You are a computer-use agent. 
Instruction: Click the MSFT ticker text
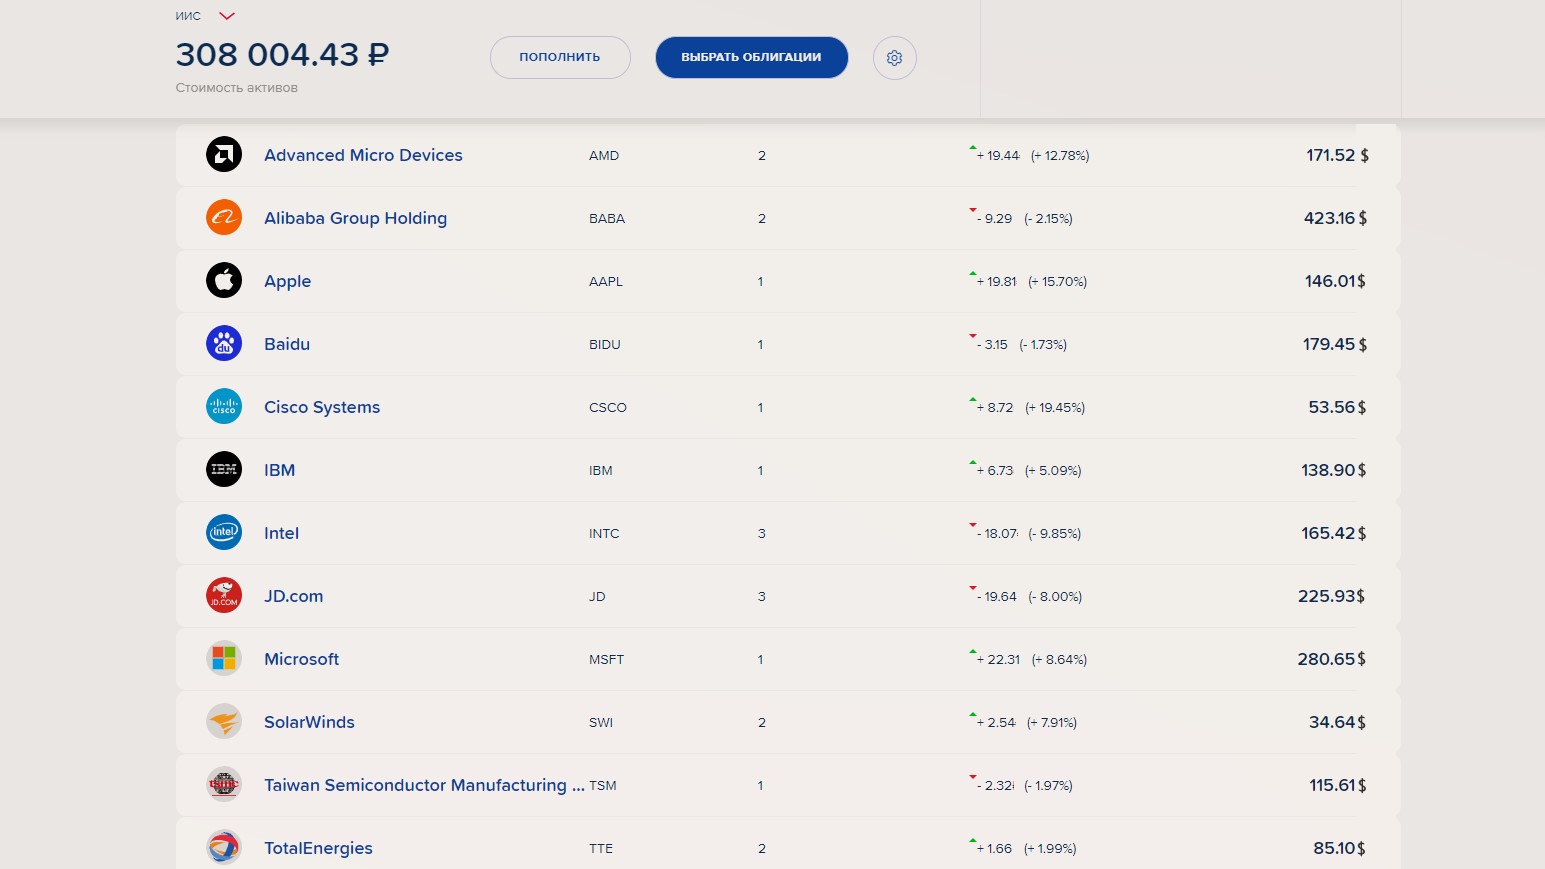[606, 660]
